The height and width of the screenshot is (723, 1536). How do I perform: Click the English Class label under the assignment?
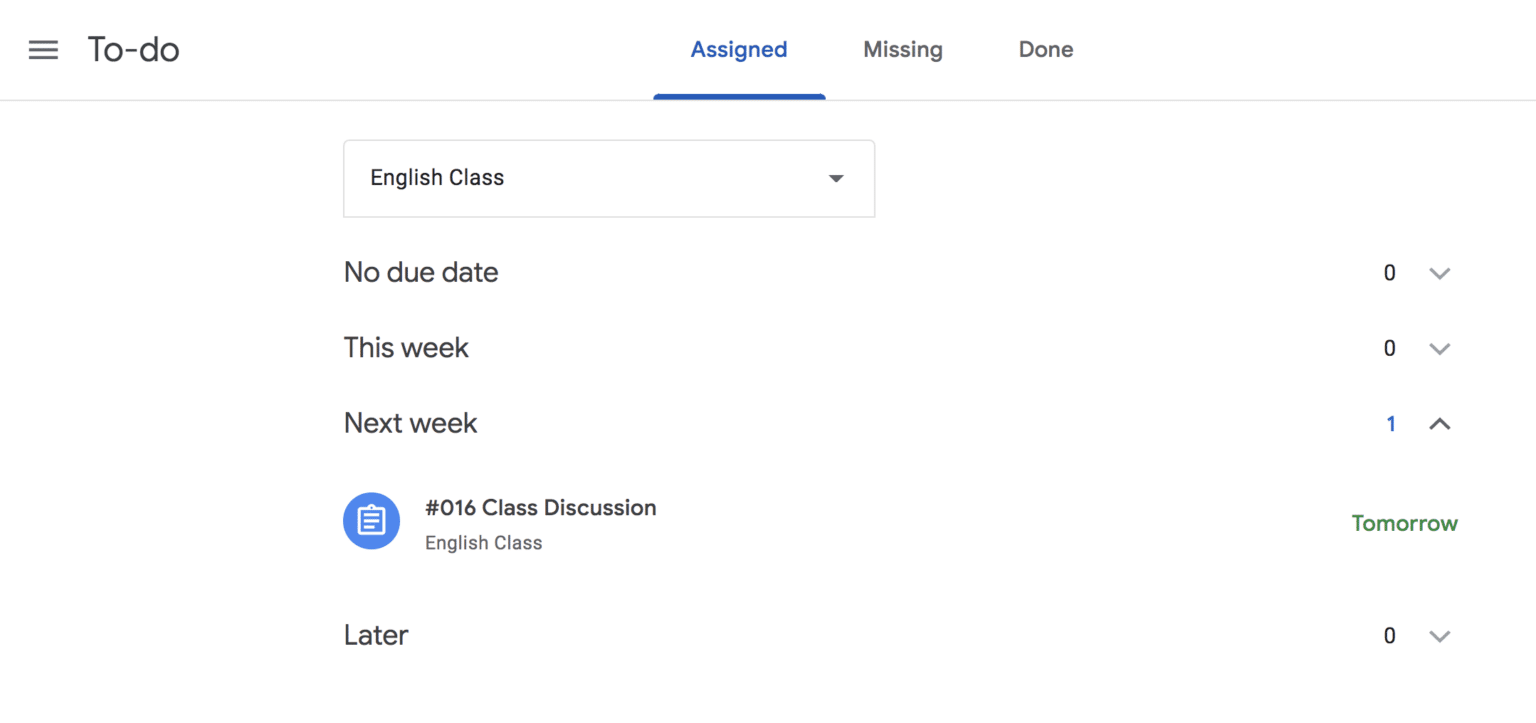483,542
